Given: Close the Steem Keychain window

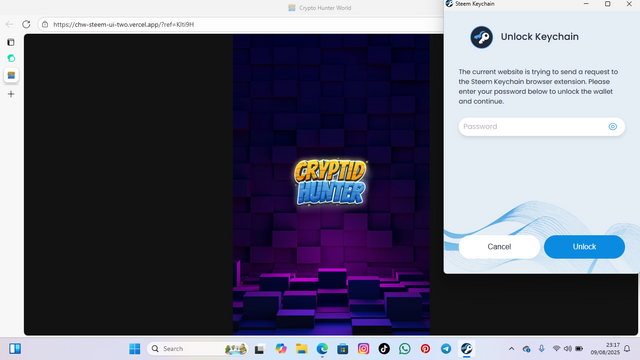Looking at the screenshot, I should click(x=629, y=4).
